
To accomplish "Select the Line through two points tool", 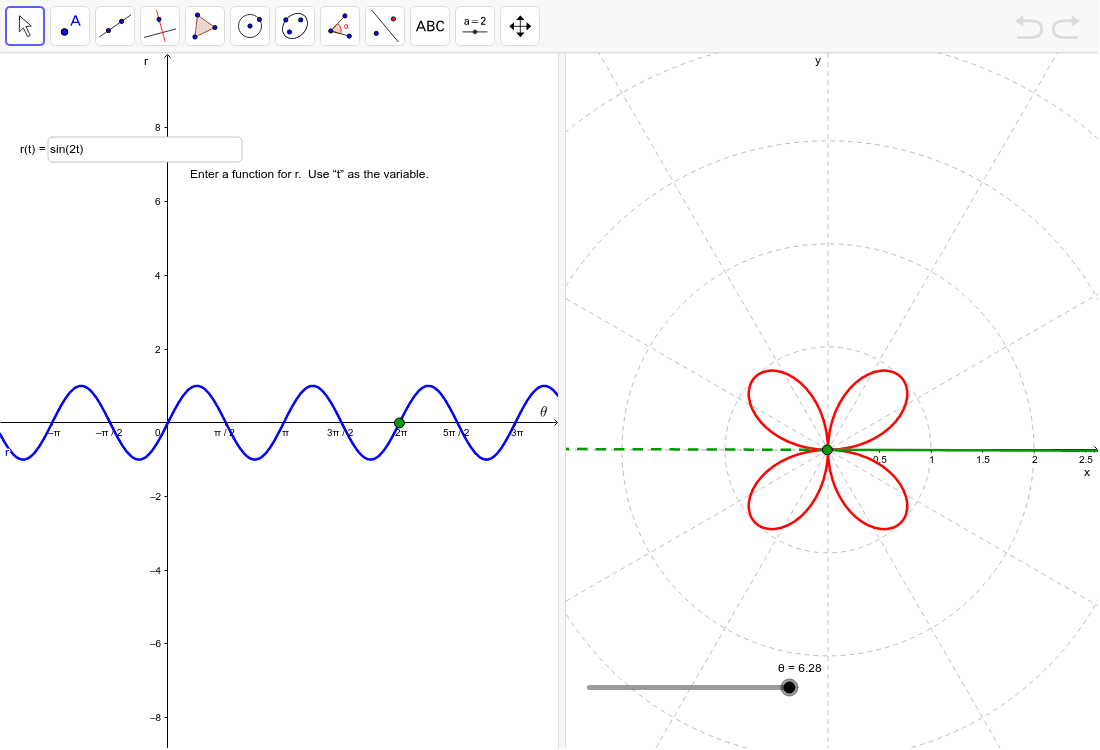I will click(115, 26).
